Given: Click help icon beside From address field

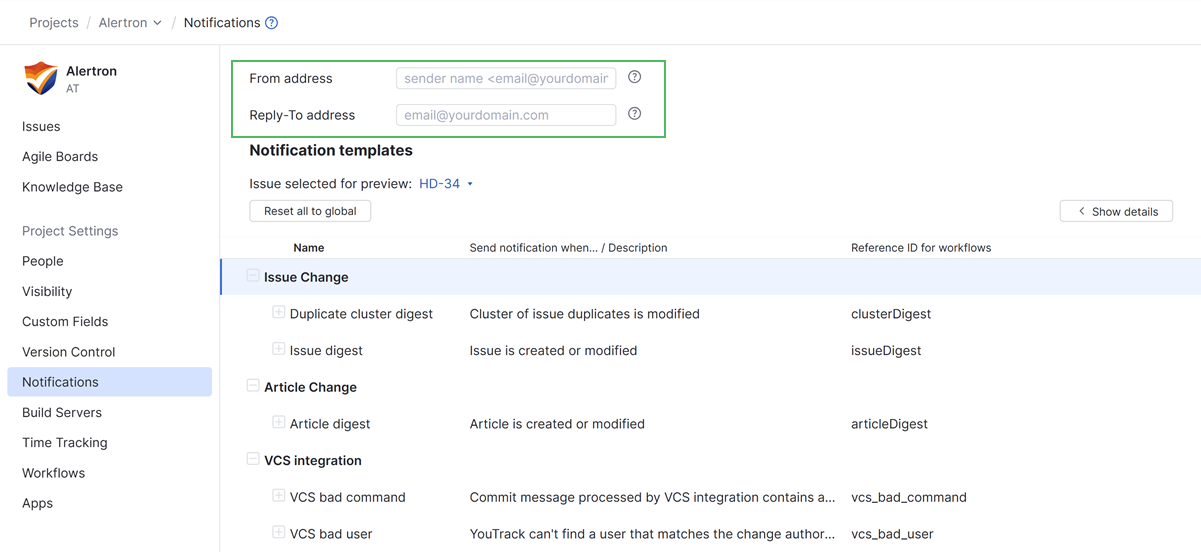Looking at the screenshot, I should coord(634,77).
